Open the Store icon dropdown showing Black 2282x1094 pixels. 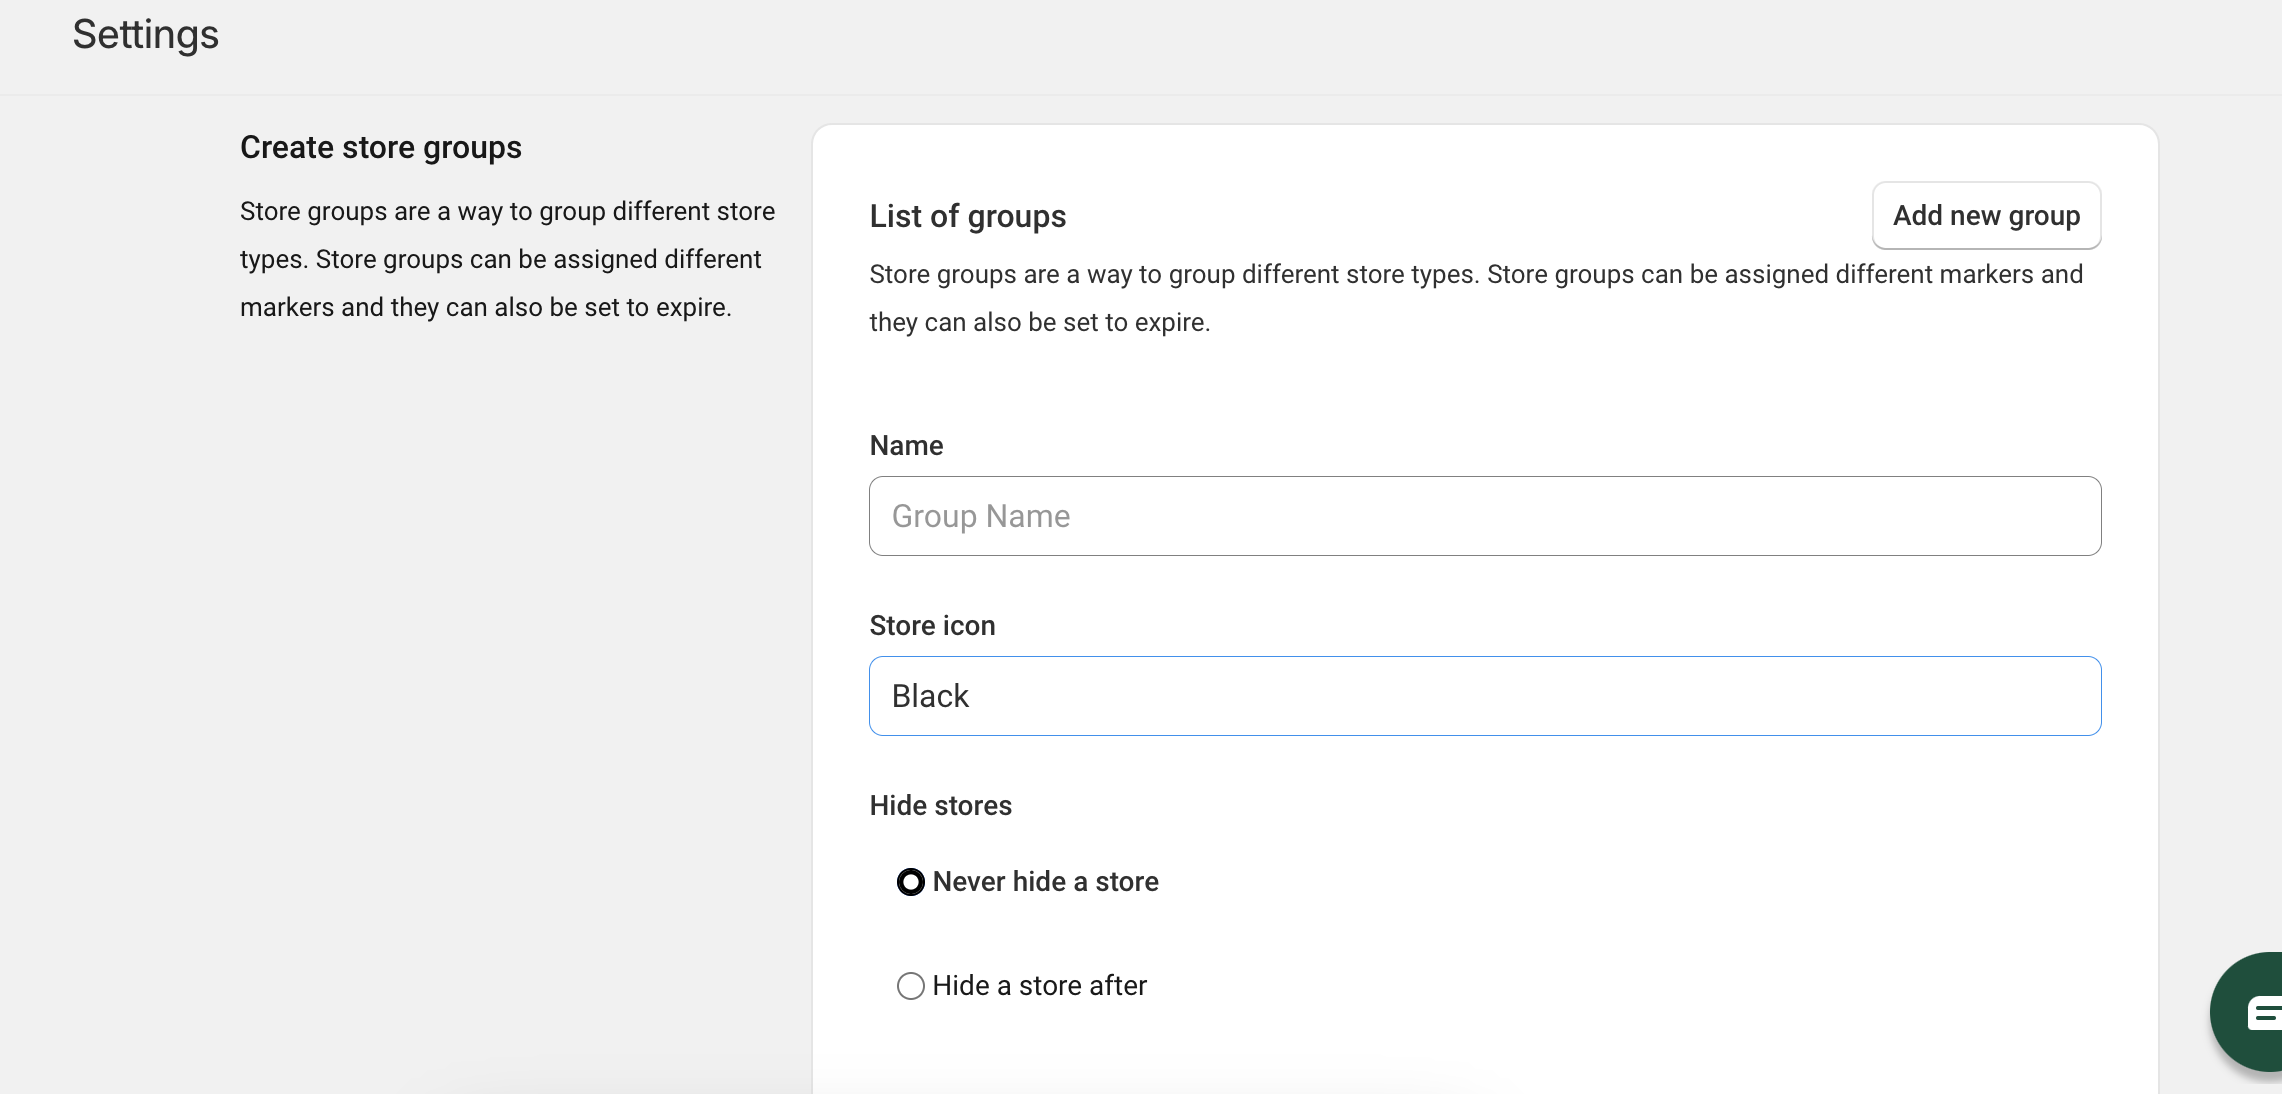click(x=1484, y=696)
